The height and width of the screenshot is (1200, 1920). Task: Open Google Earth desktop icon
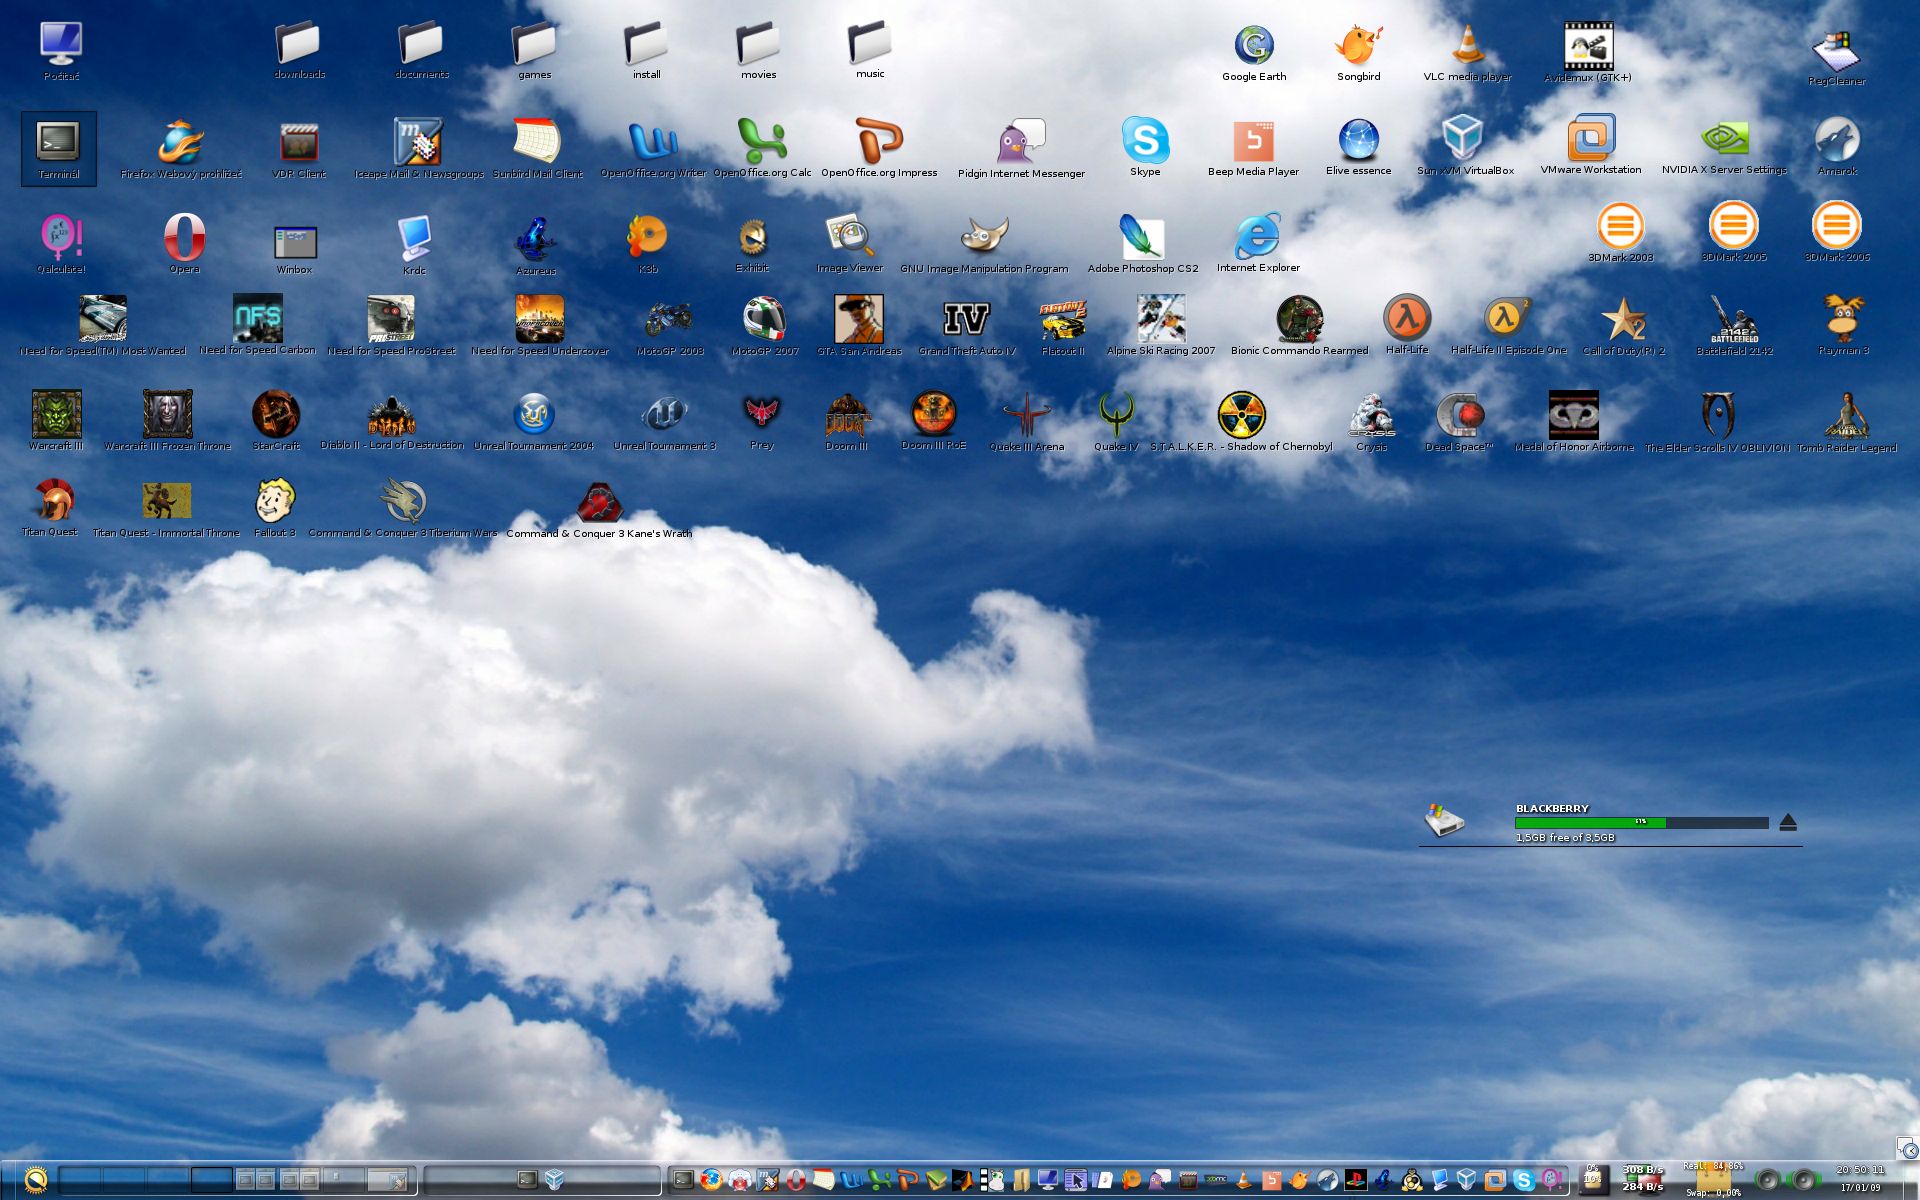pos(1254,53)
